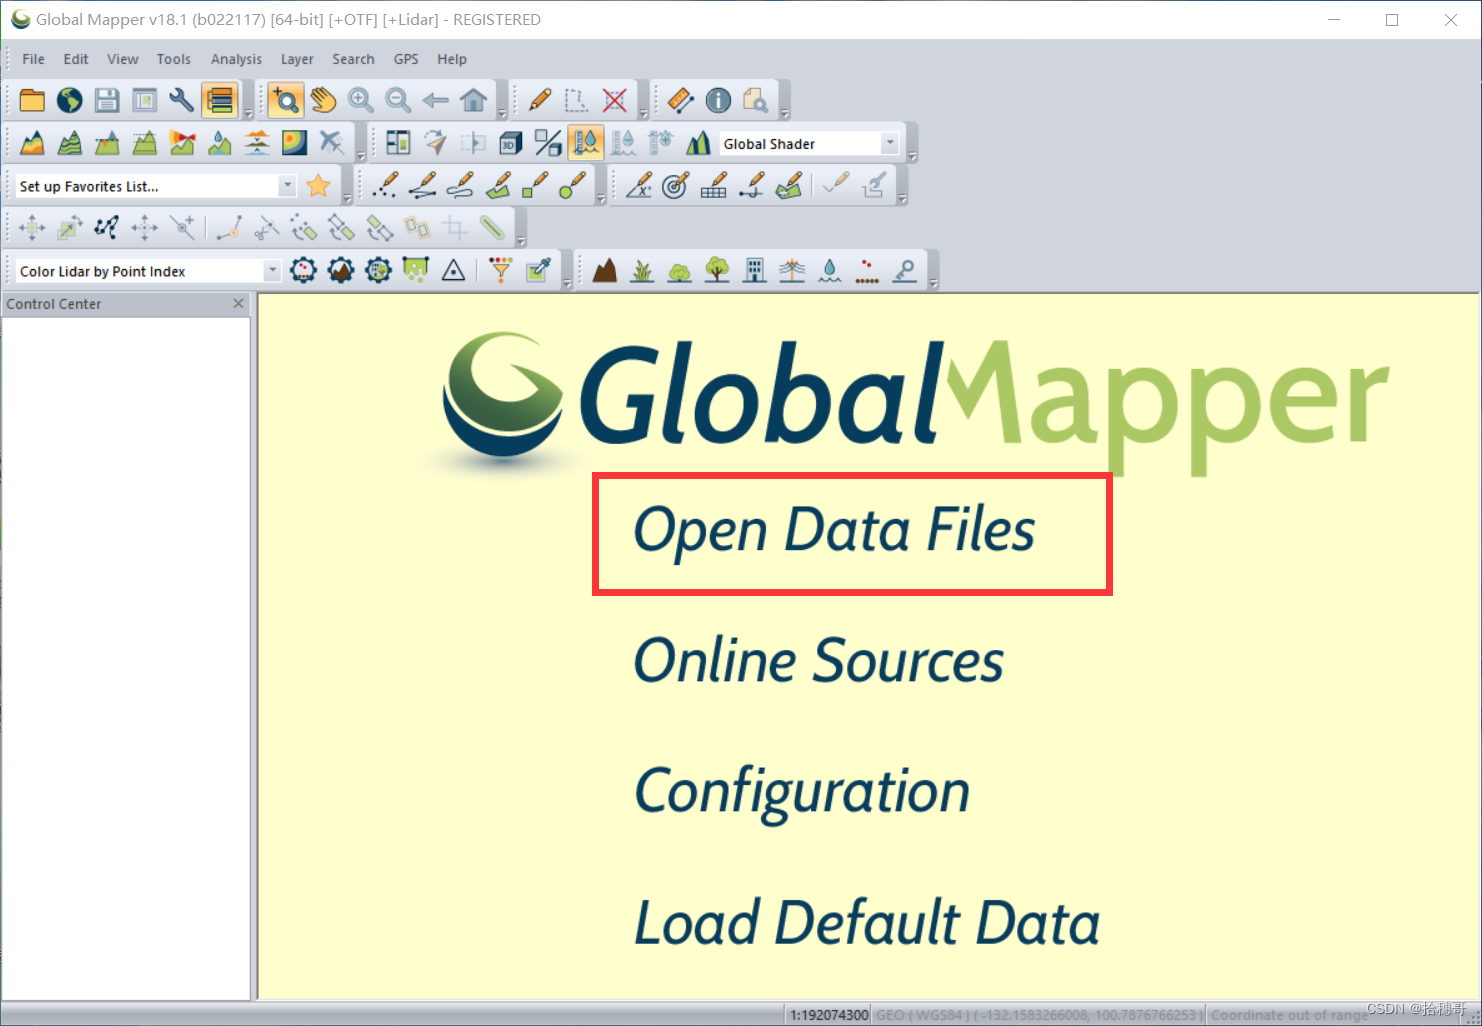Select the Digitizer pencil tool
1482x1026 pixels.
pos(539,100)
